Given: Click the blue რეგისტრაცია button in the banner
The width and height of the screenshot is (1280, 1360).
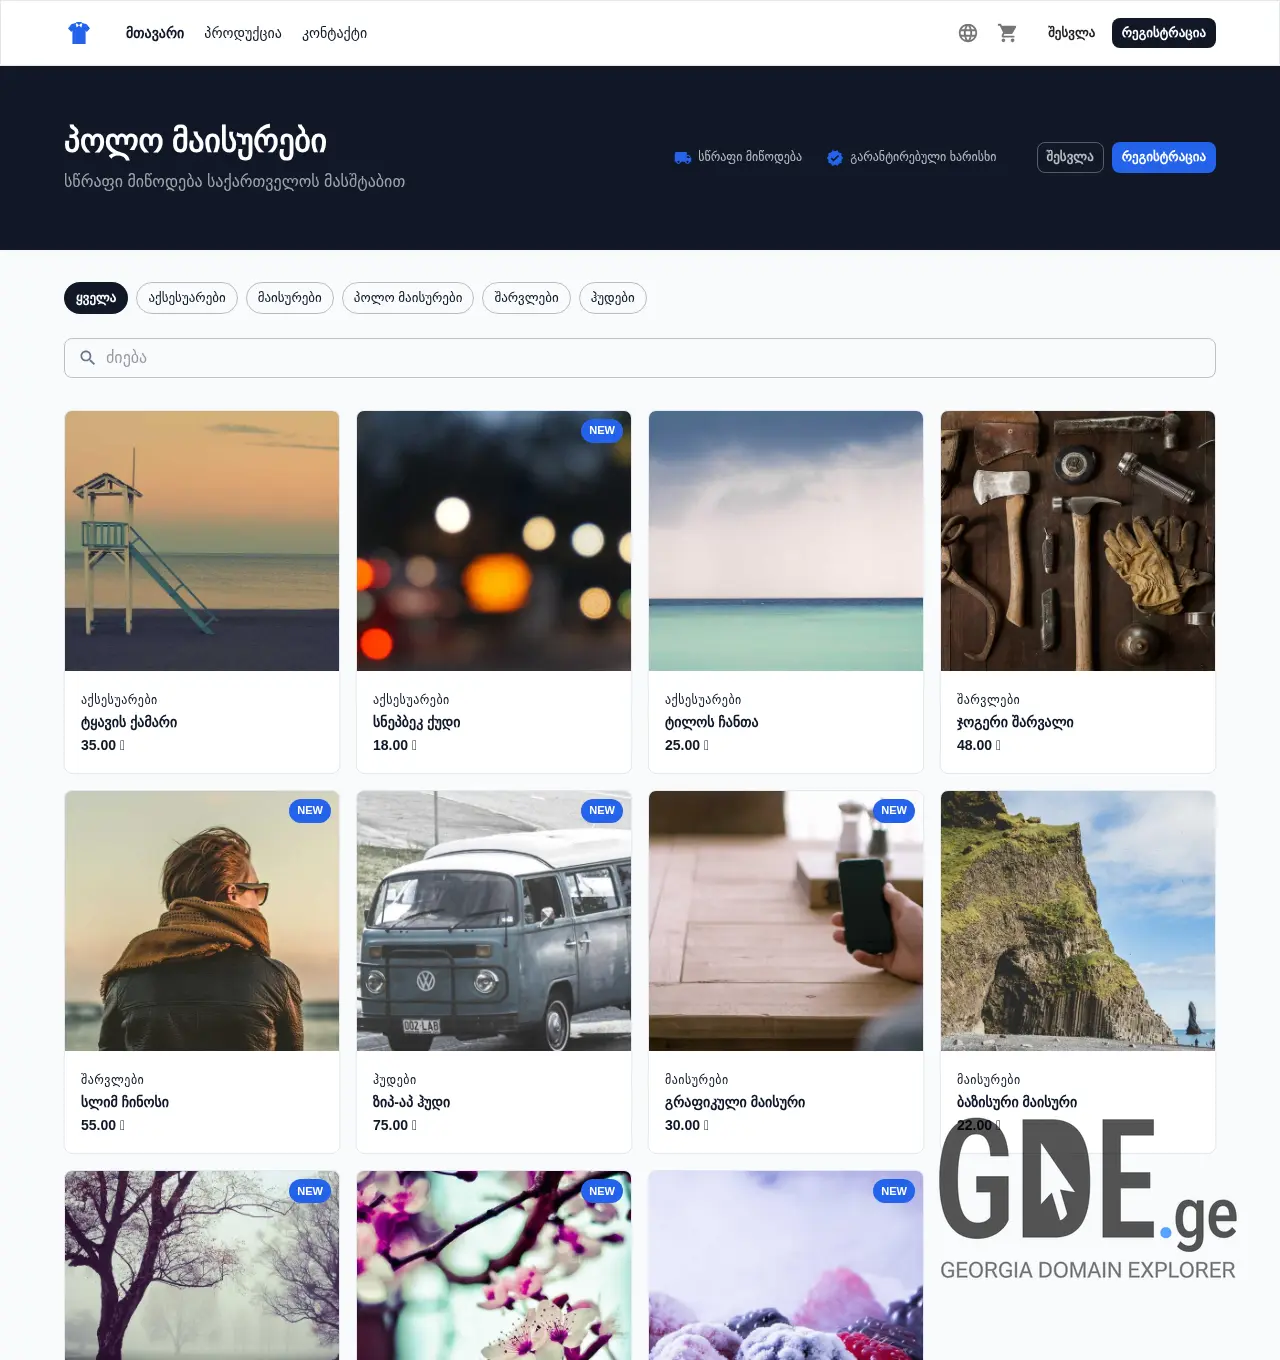Looking at the screenshot, I should click(1164, 157).
